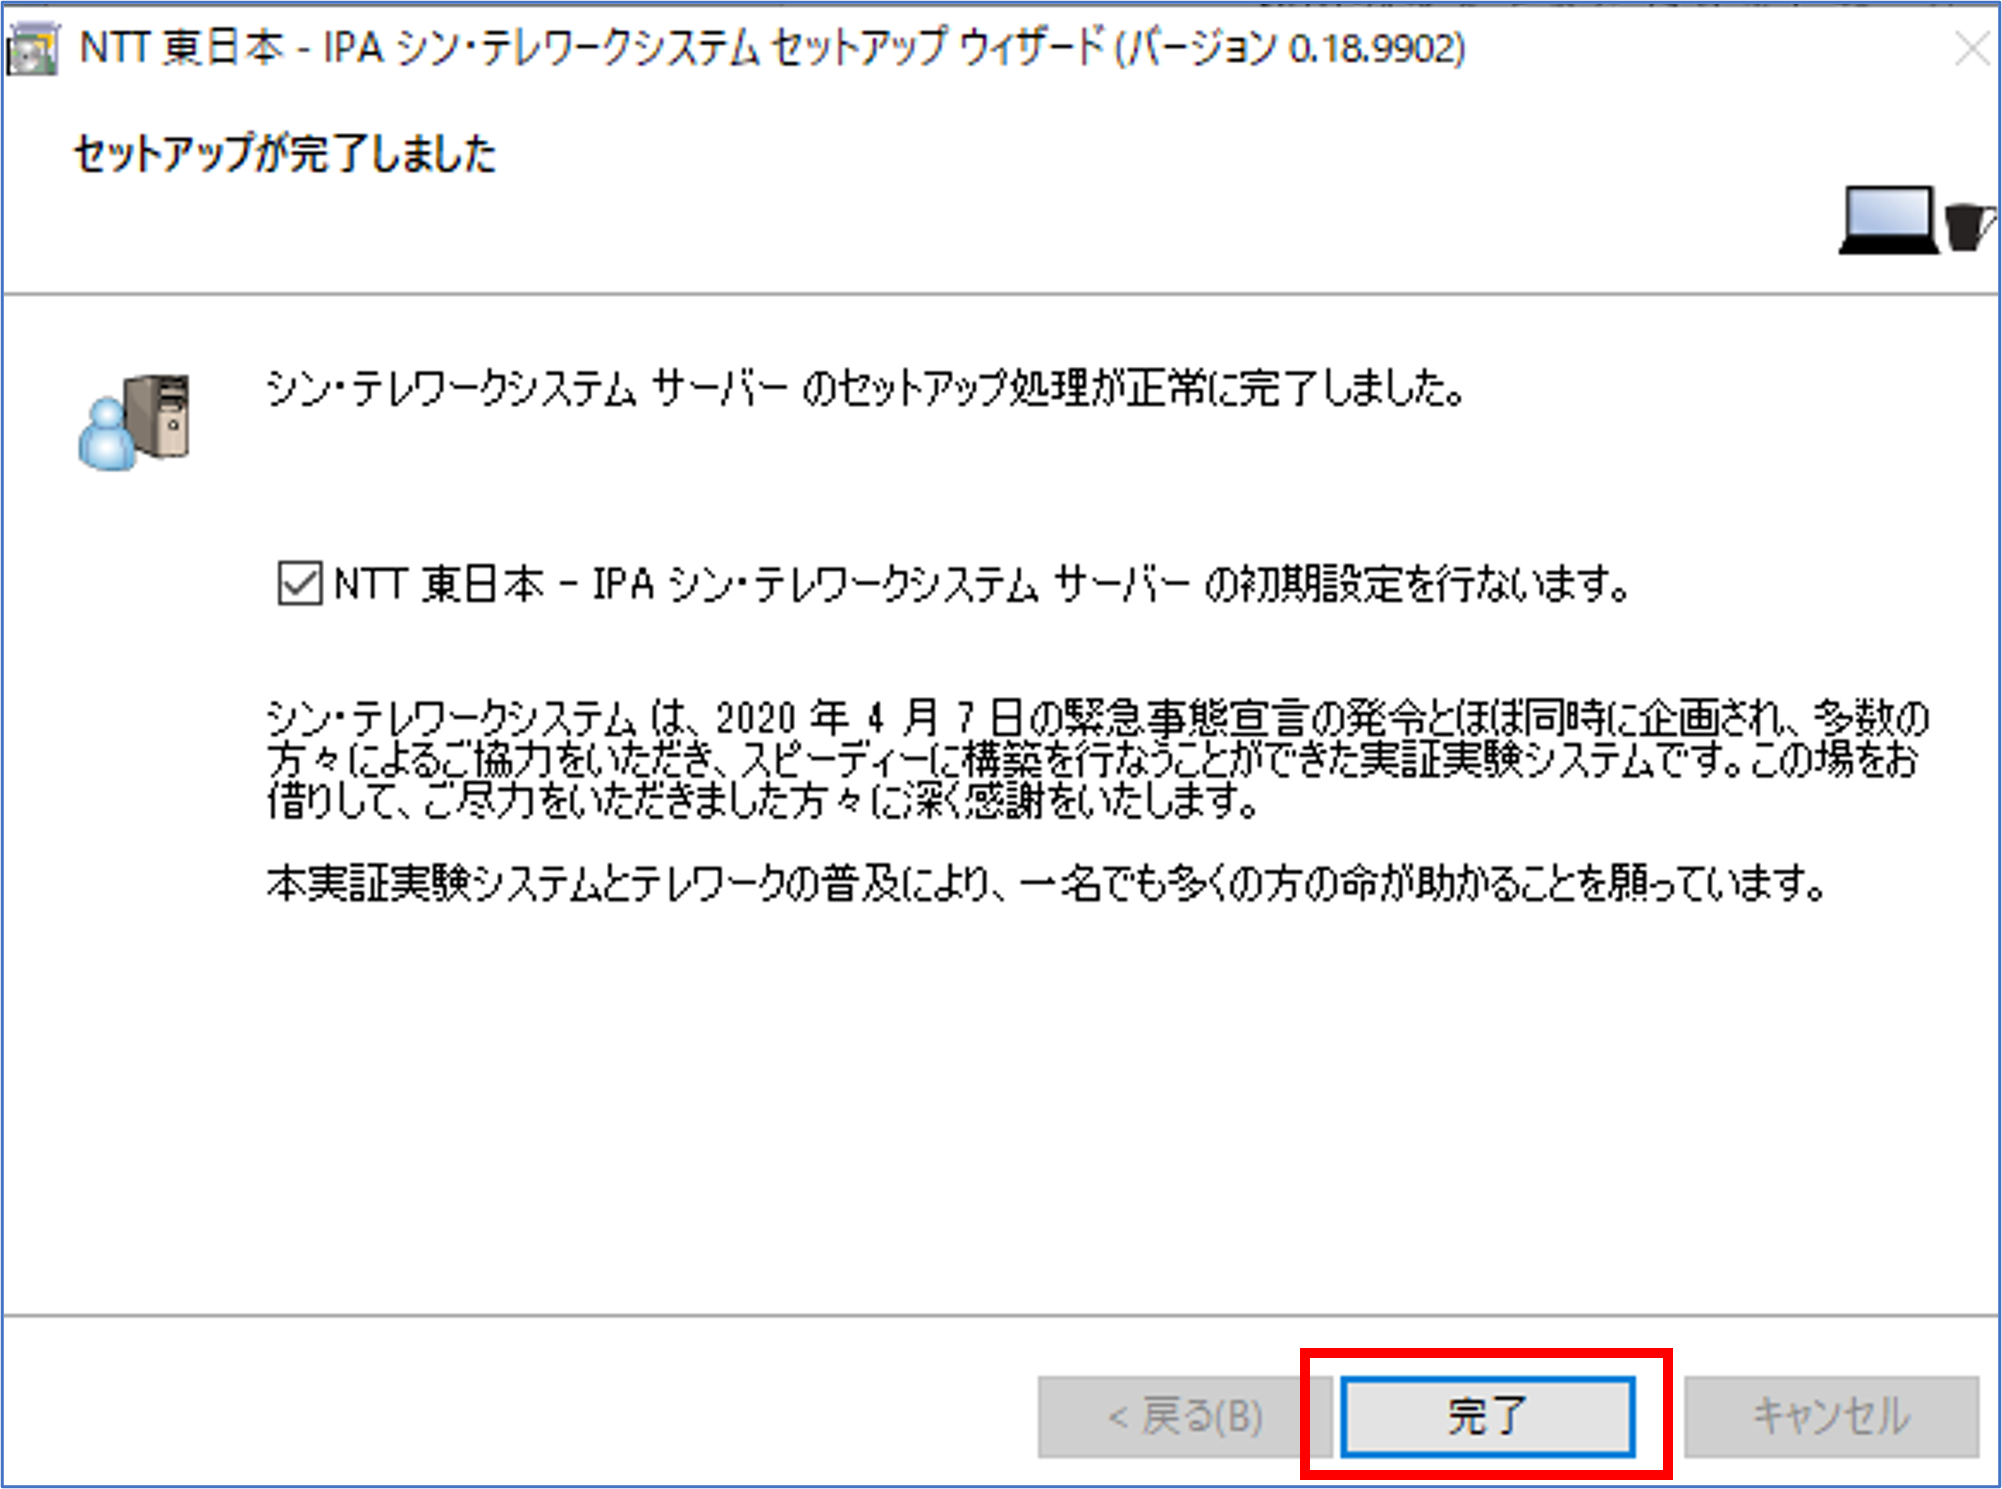Click the 本実証実験システム closing sentence
This screenshot has width=2002, height=1489.
pyautogui.click(x=1047, y=882)
